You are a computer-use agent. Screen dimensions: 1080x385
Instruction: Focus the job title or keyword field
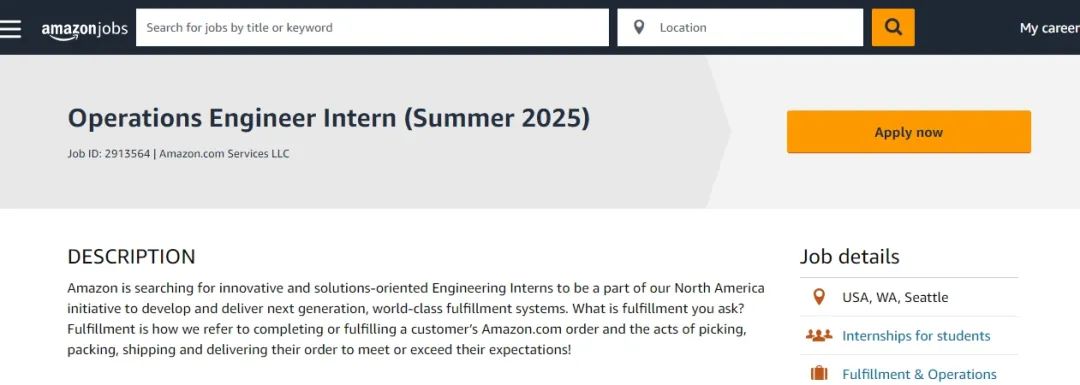[x=372, y=28]
